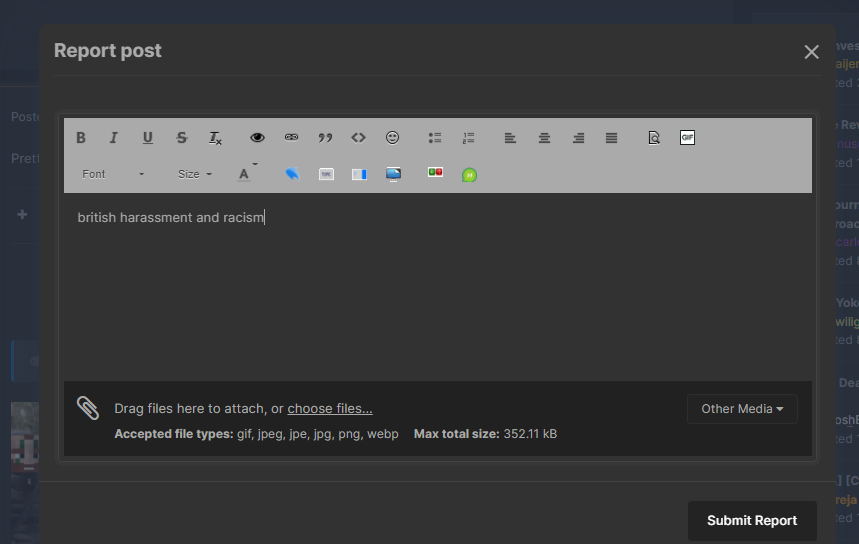Insert a numbered list
The image size is (859, 544).
(x=468, y=138)
